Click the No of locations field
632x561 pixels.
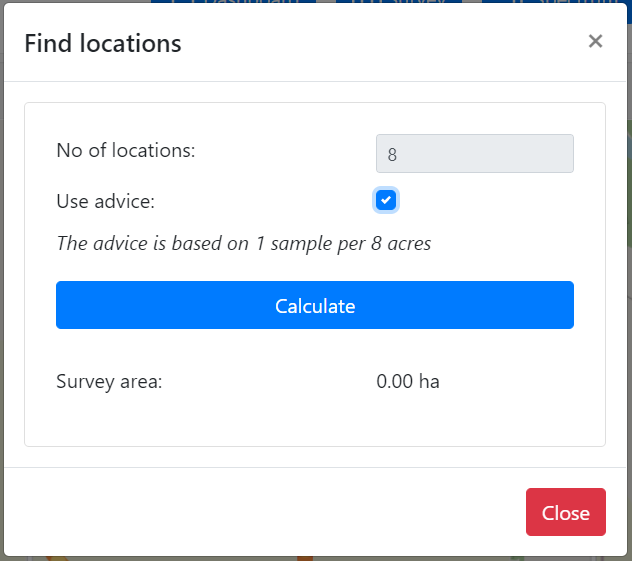474,154
